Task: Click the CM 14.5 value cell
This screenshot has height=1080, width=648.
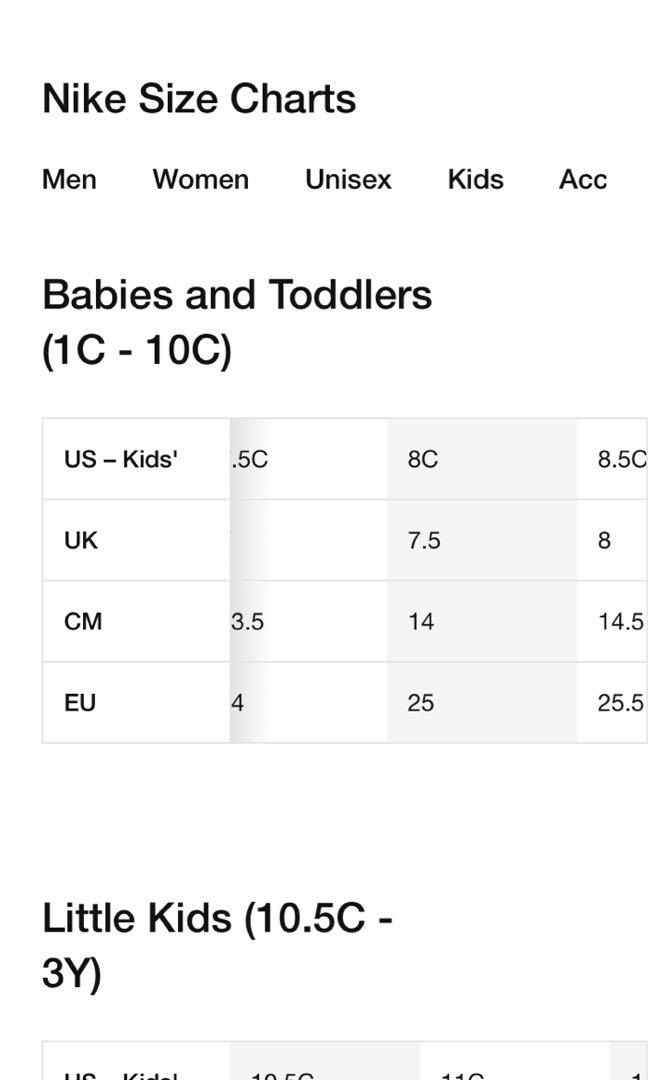Action: [x=612, y=621]
